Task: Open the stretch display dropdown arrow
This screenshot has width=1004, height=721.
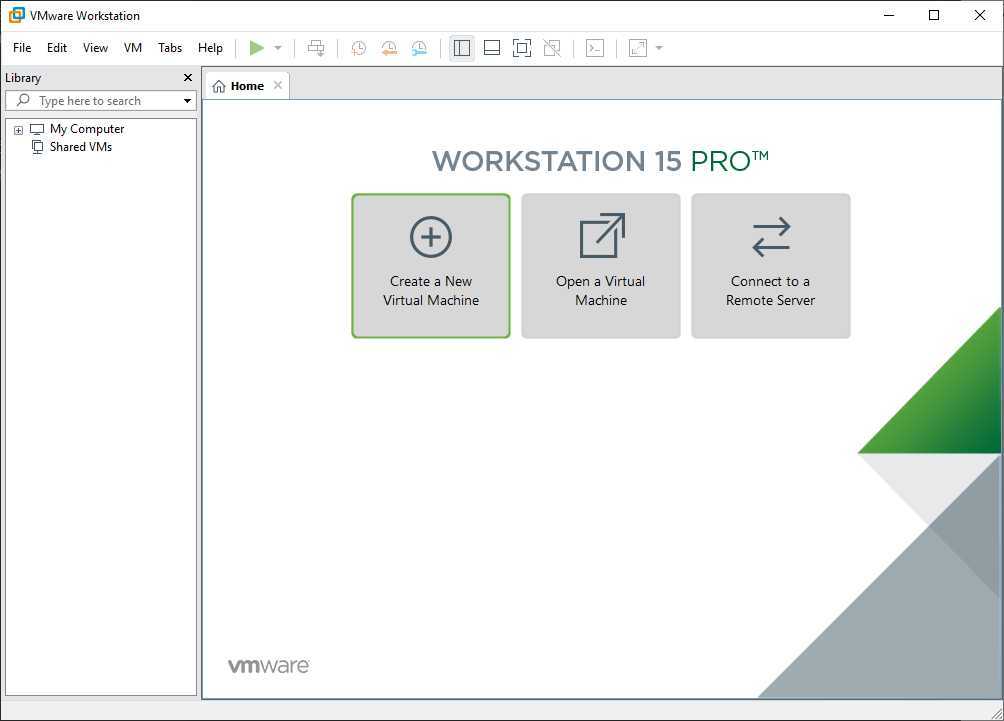Action: 659,48
